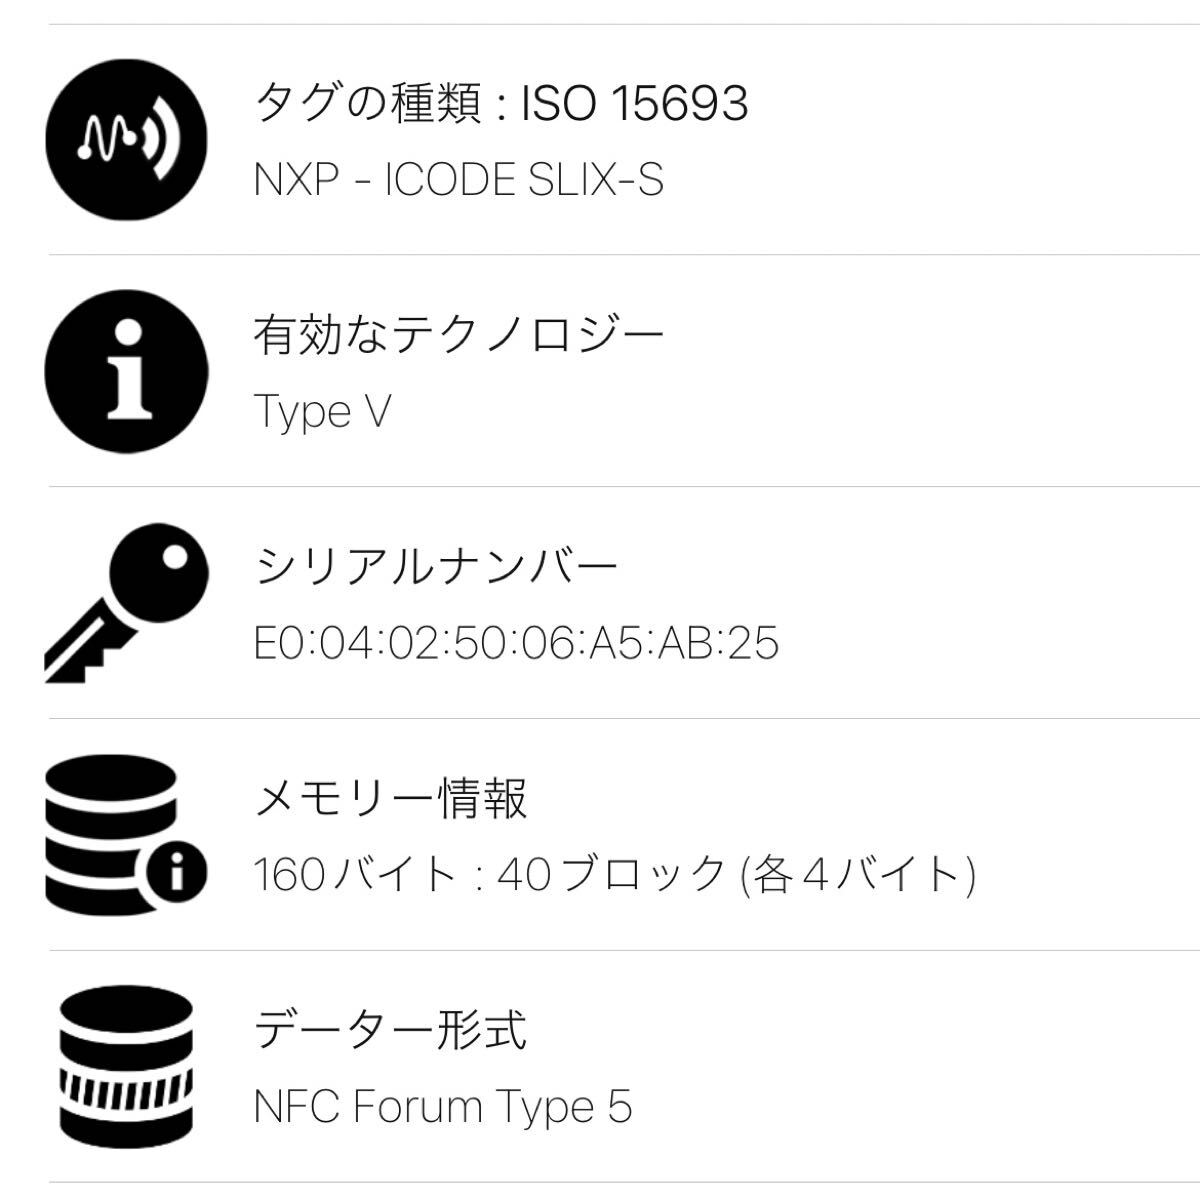Image resolution: width=1200 pixels, height=1200 pixels.
Task: Tap the NXP - ICODE SLIX-S chip name
Action: pyautogui.click(x=458, y=181)
